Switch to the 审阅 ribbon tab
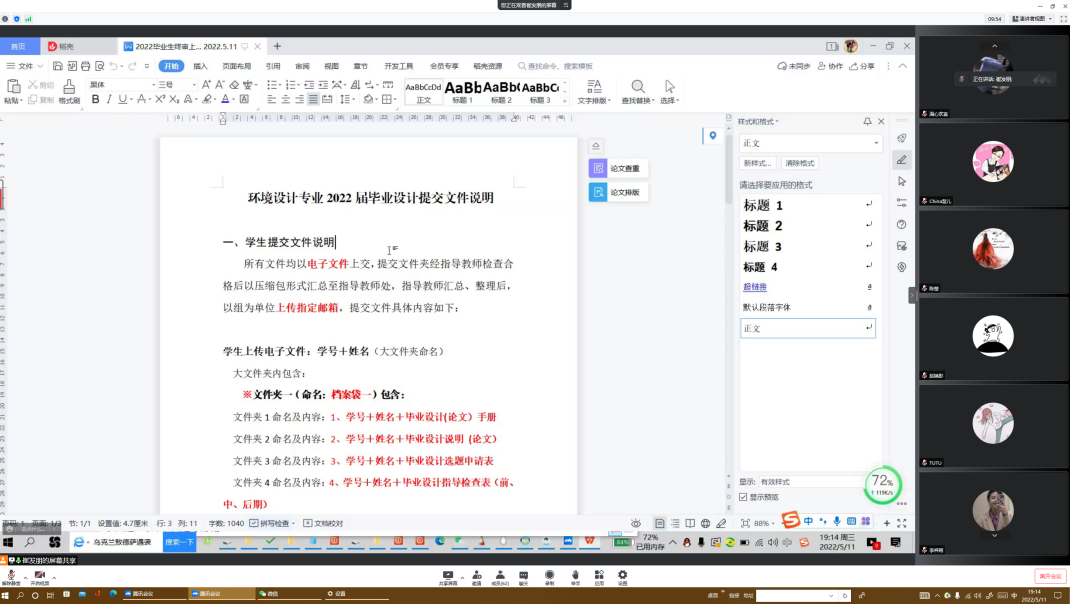This screenshot has height=604, width=1070. click(x=302, y=66)
